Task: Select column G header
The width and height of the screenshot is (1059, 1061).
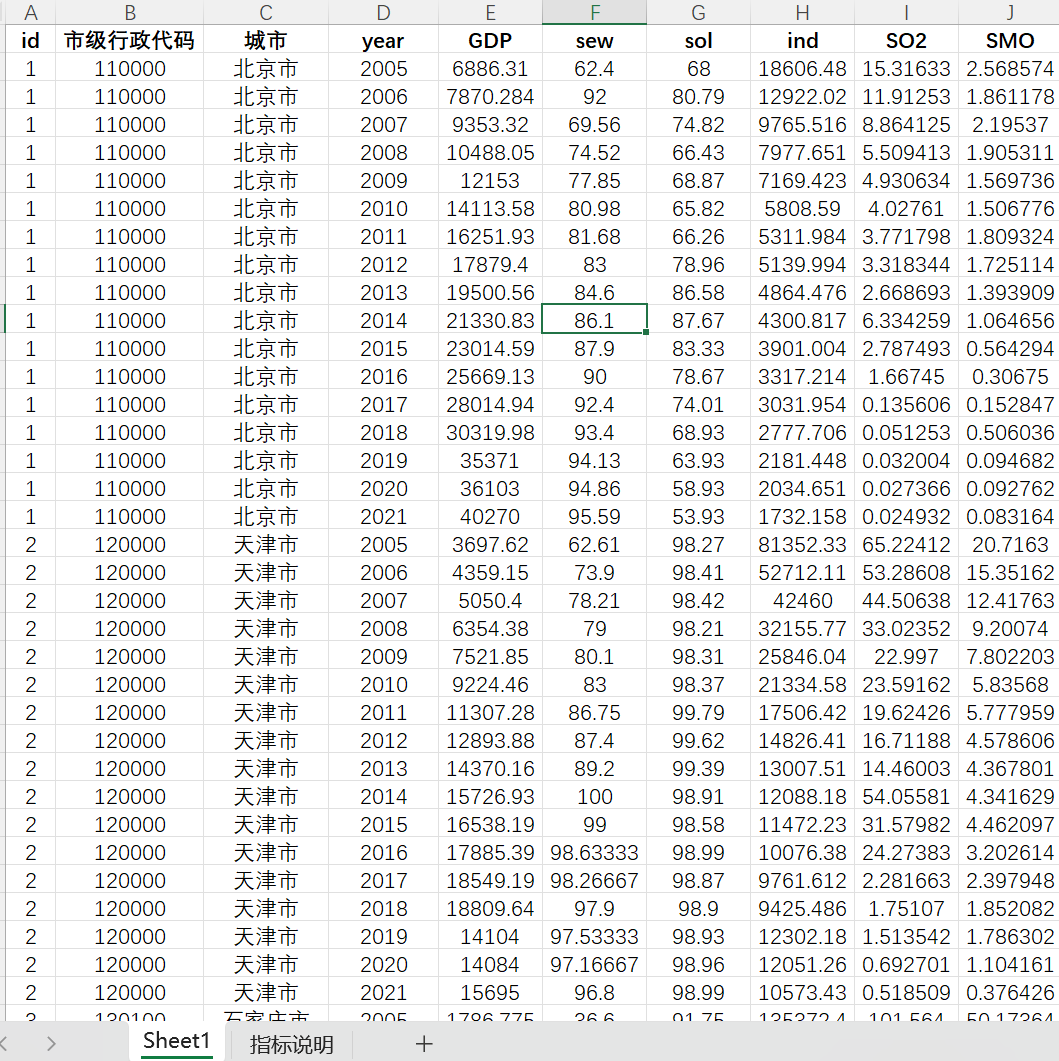Action: coord(698,12)
